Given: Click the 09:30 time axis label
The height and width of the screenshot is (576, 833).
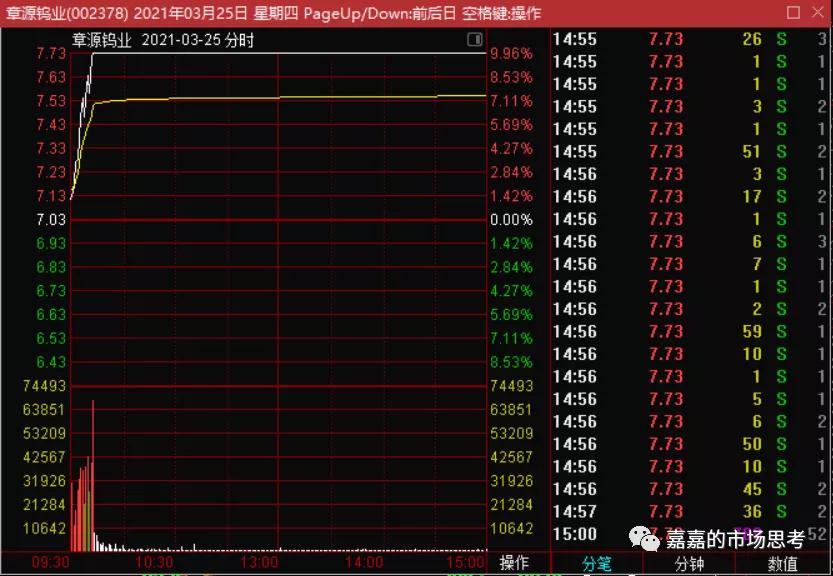Looking at the screenshot, I should pyautogui.click(x=50, y=562).
